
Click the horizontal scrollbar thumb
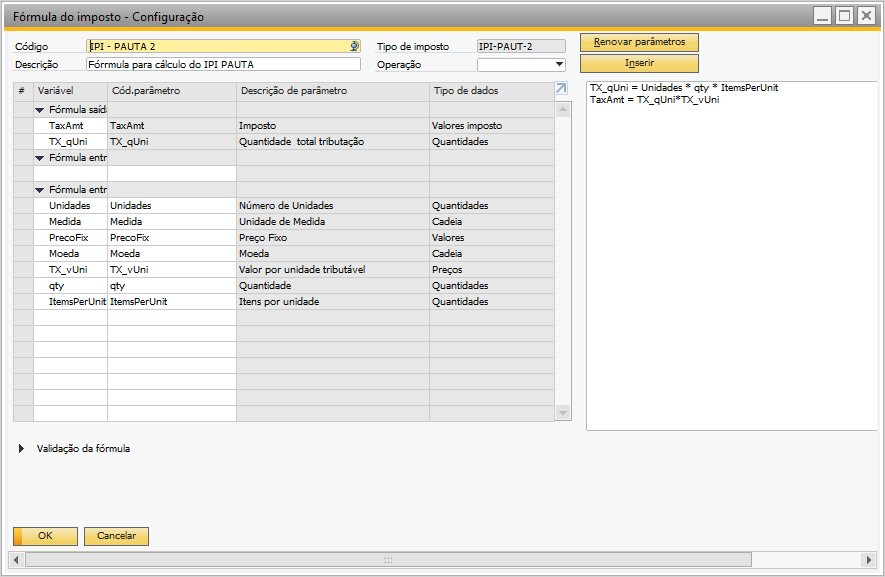click(388, 559)
